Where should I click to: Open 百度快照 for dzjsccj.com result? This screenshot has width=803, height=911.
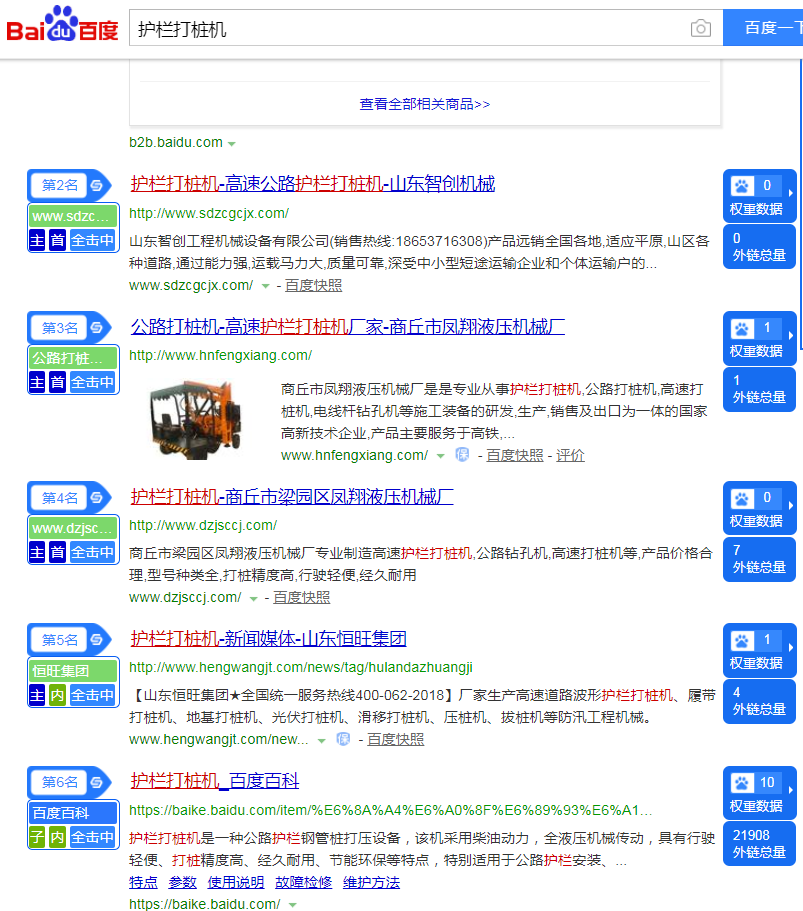coord(302,597)
